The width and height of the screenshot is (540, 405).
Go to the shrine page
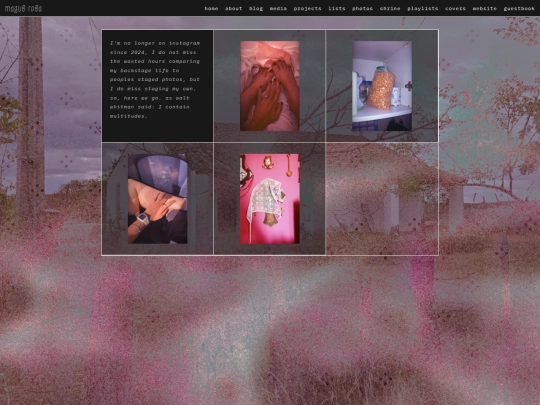390,8
